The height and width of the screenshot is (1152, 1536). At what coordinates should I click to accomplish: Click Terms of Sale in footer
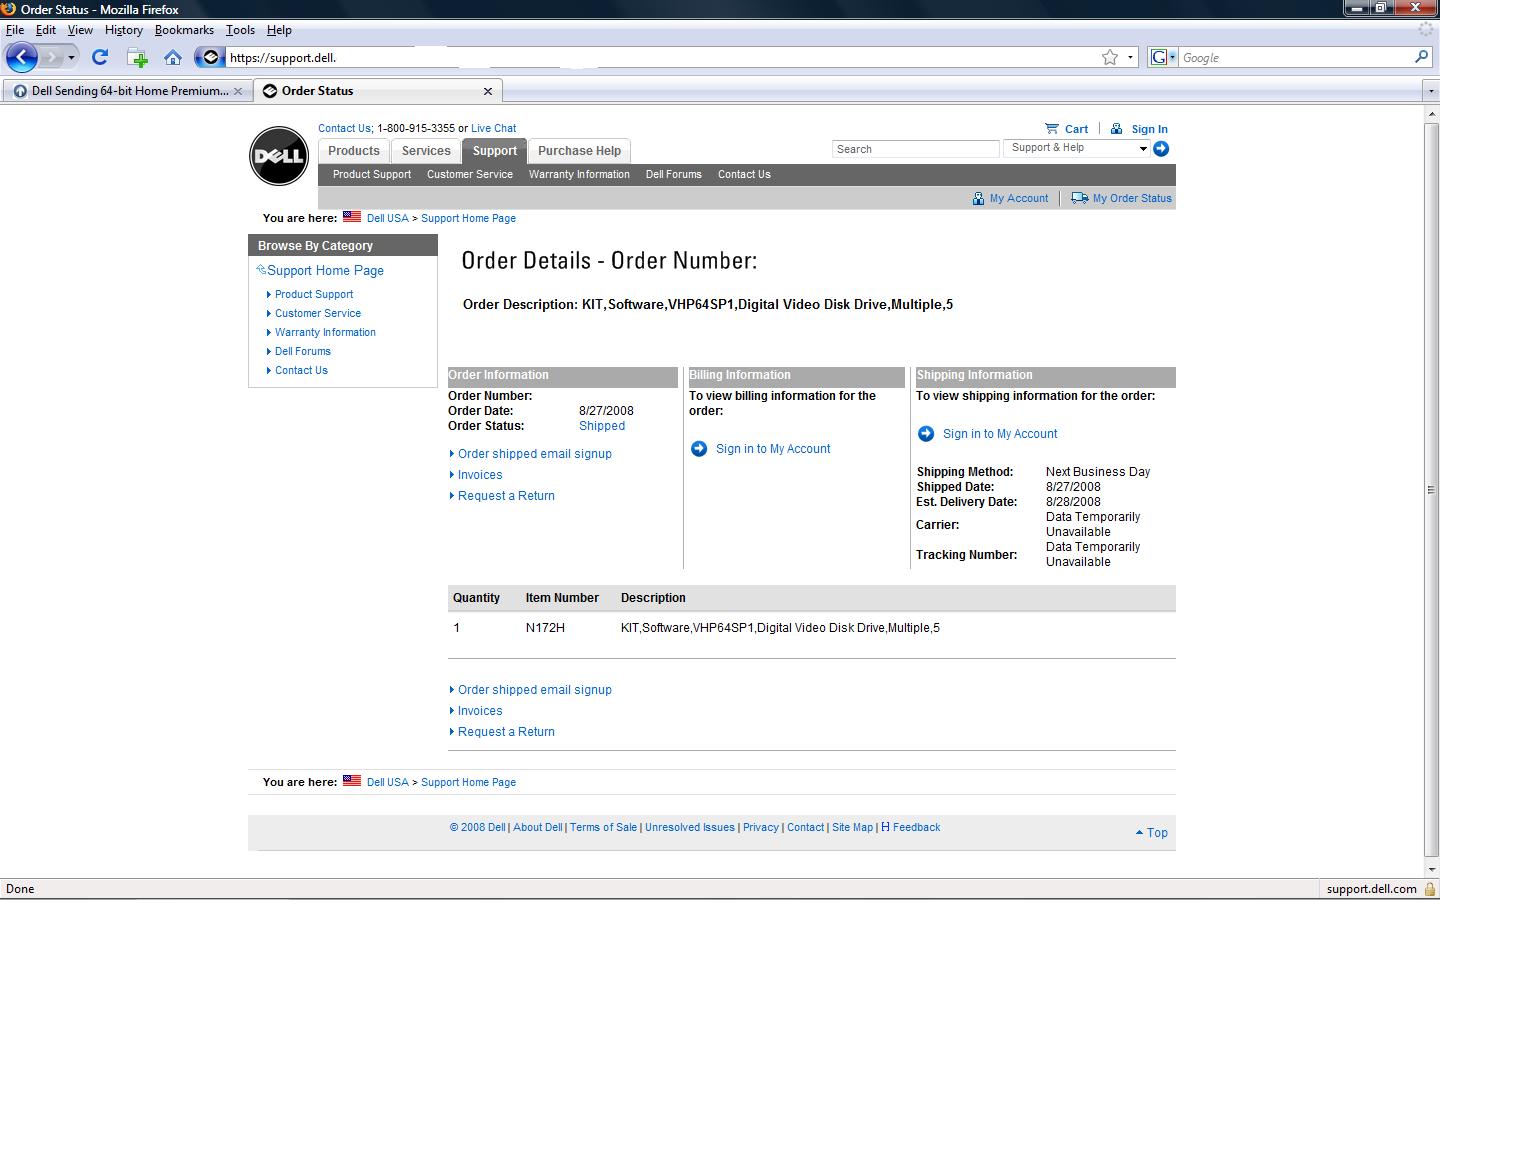(x=603, y=827)
